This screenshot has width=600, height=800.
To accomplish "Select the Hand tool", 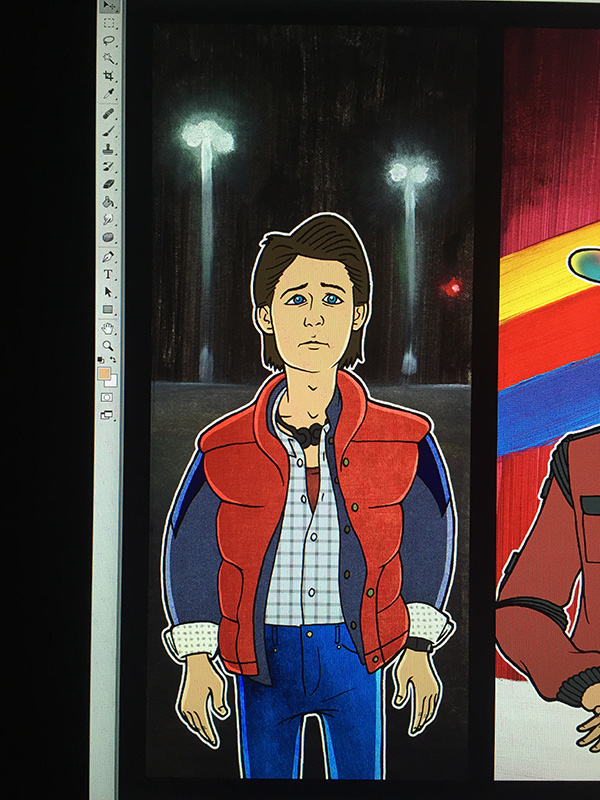I will [108, 328].
